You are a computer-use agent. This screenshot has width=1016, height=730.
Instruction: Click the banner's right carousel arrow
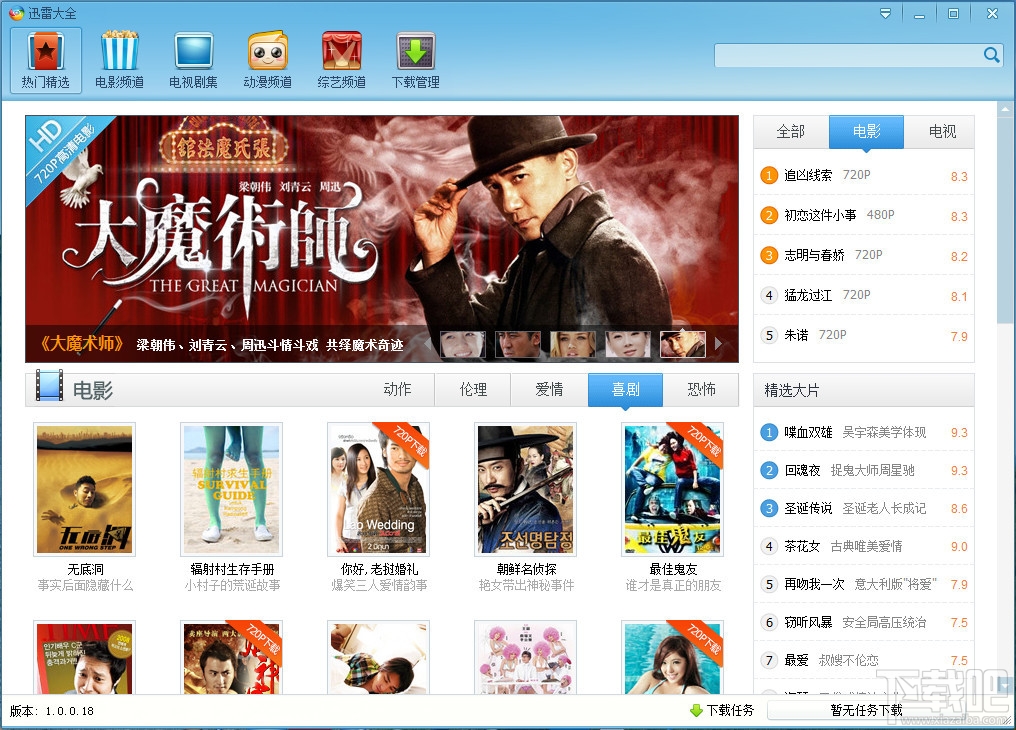click(719, 344)
